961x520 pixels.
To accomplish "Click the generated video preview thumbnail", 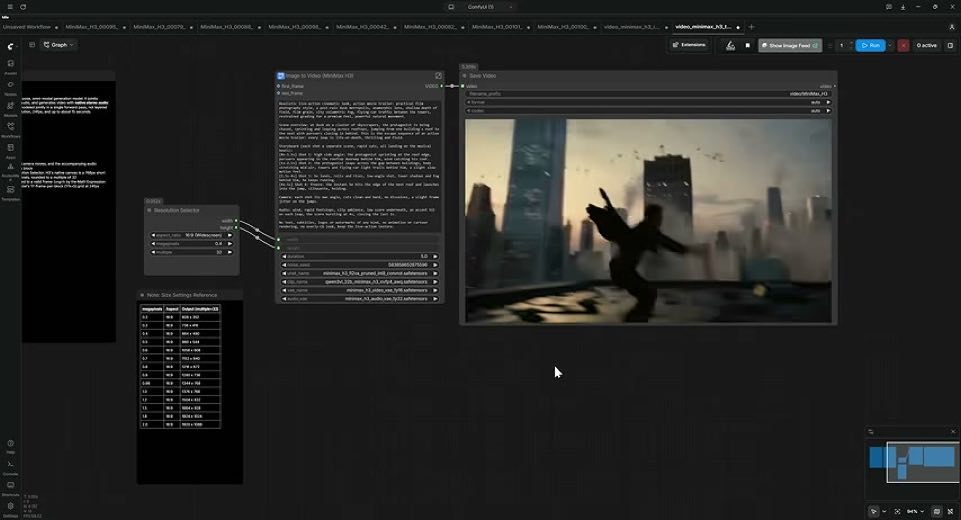I will tap(648, 221).
